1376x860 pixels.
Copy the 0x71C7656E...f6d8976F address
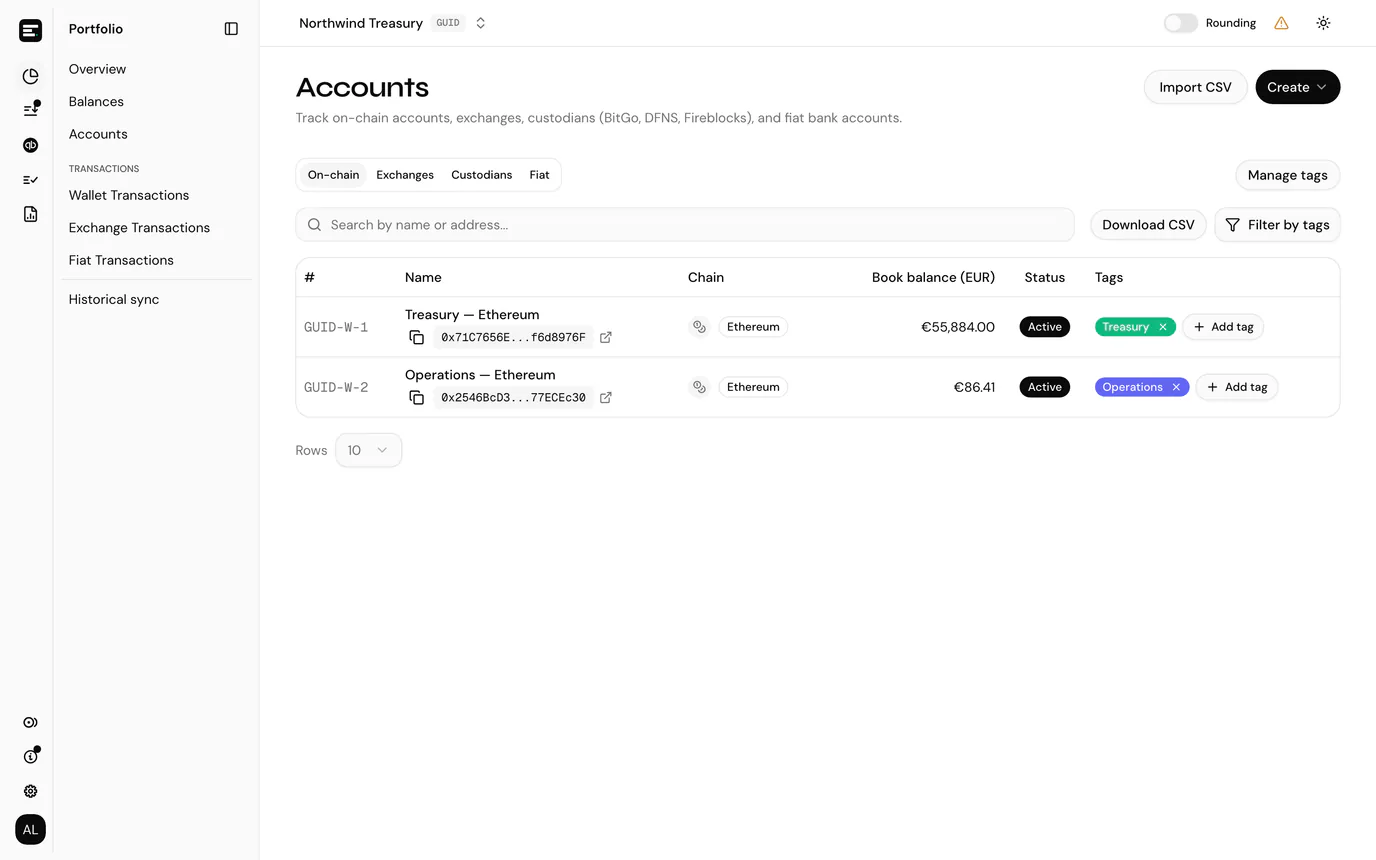(417, 338)
